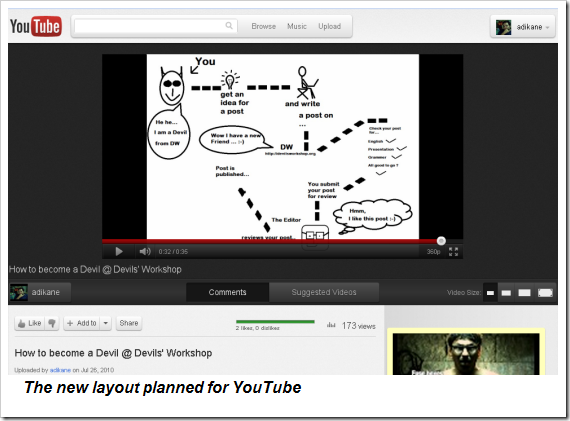Open the Browse link
The width and height of the screenshot is (570, 421).
(264, 26)
